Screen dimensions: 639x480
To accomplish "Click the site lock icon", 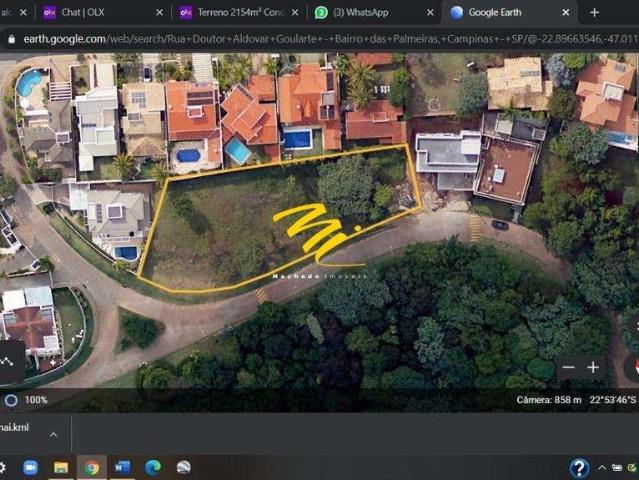I will point(11,39).
